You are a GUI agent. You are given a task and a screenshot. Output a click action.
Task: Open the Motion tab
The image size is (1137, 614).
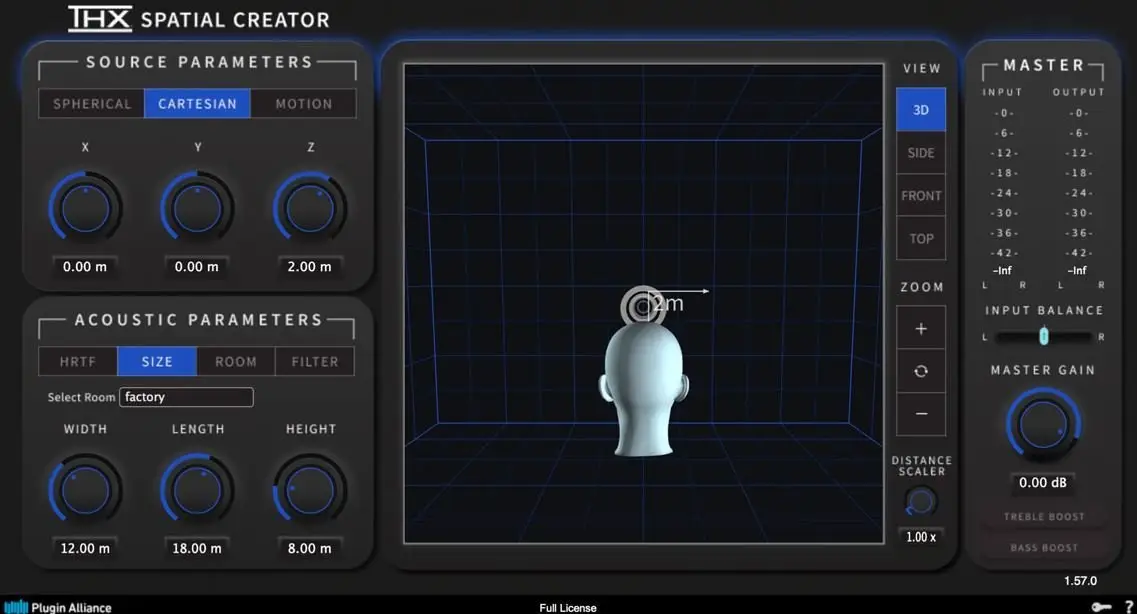coord(303,104)
